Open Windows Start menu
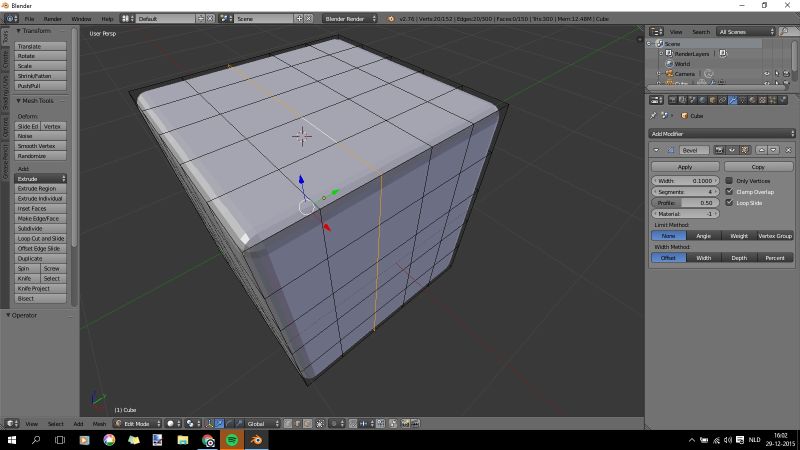 (11, 440)
